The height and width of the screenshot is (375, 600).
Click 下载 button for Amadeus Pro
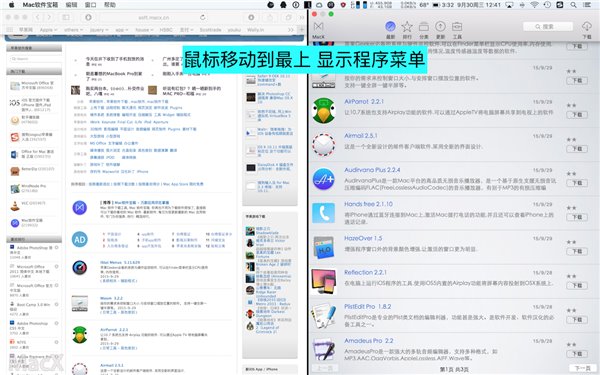[577, 354]
